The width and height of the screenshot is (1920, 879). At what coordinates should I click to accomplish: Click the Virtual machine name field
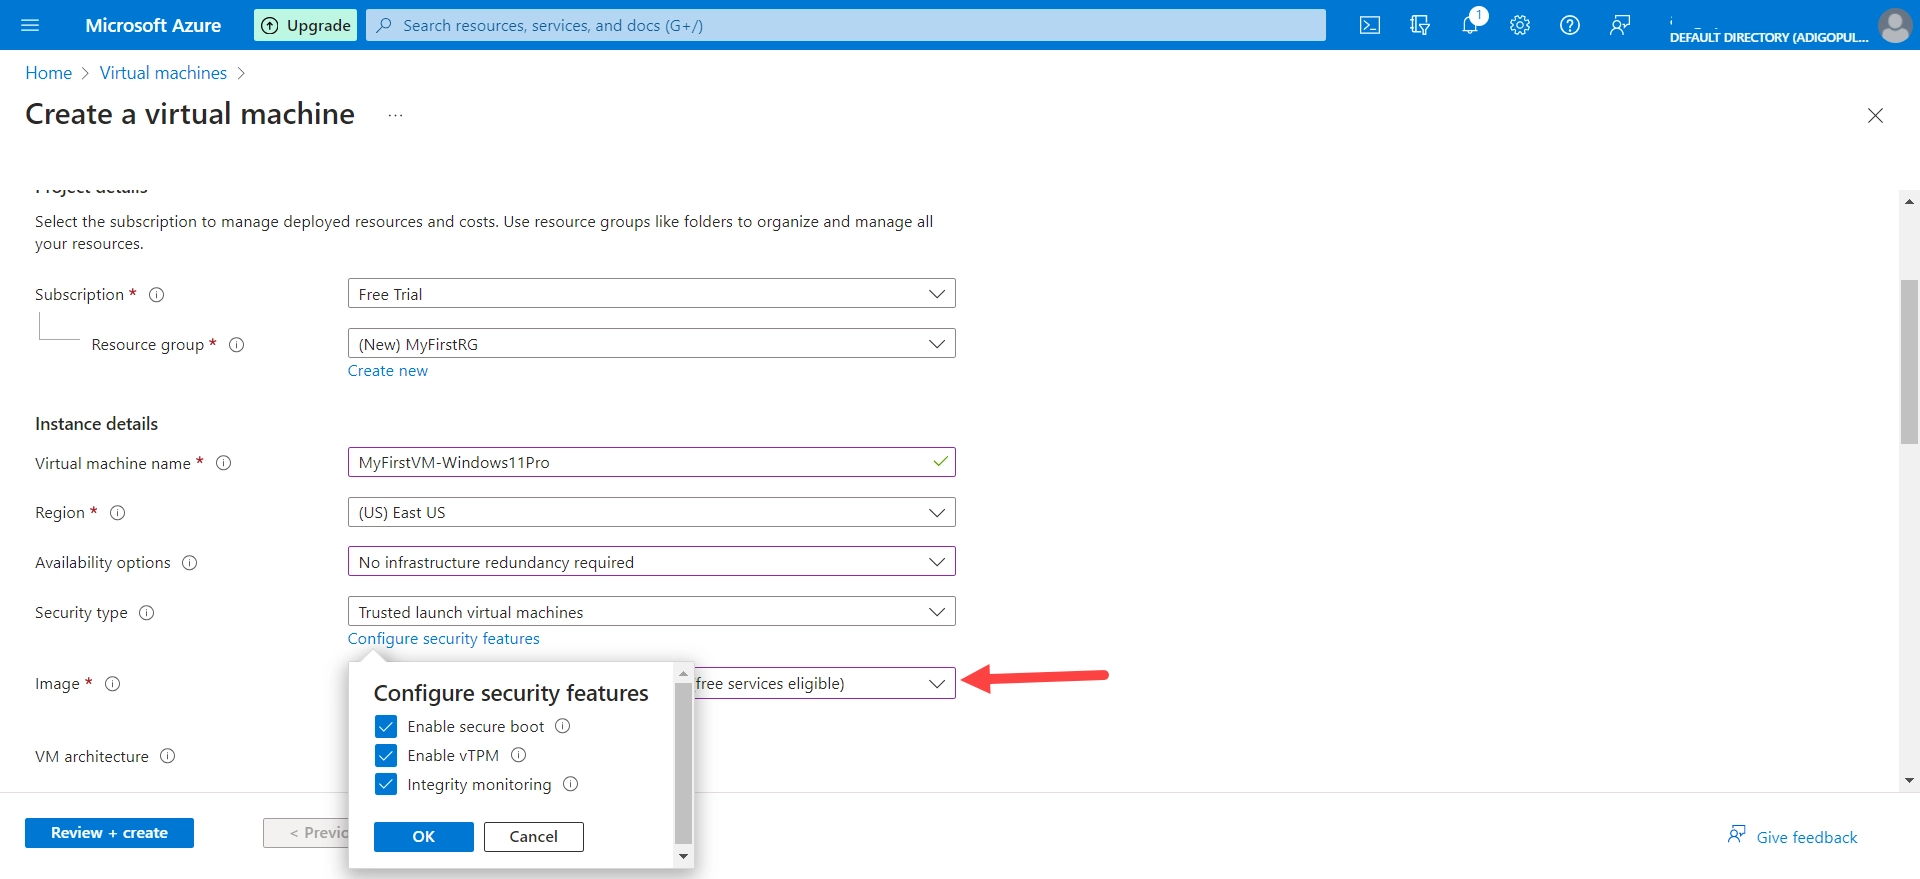click(652, 462)
